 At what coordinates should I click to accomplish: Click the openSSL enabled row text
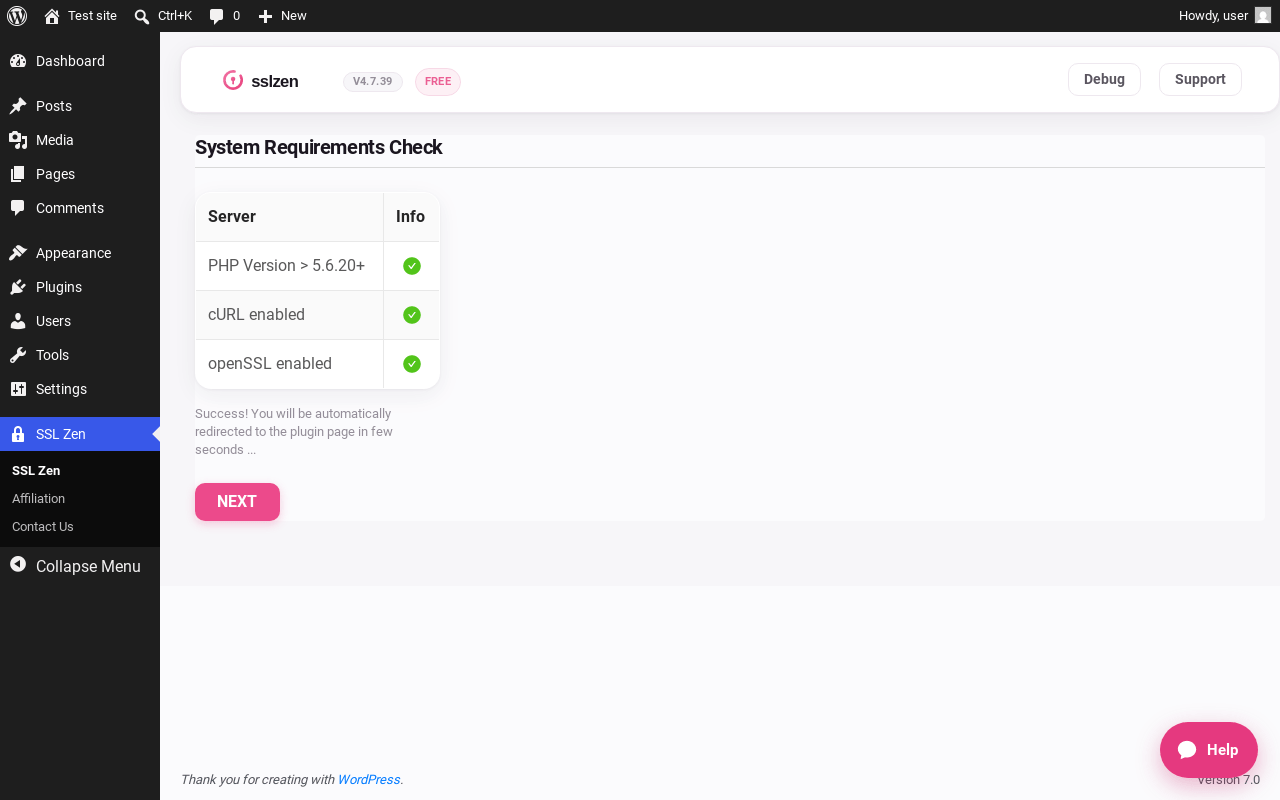click(270, 364)
